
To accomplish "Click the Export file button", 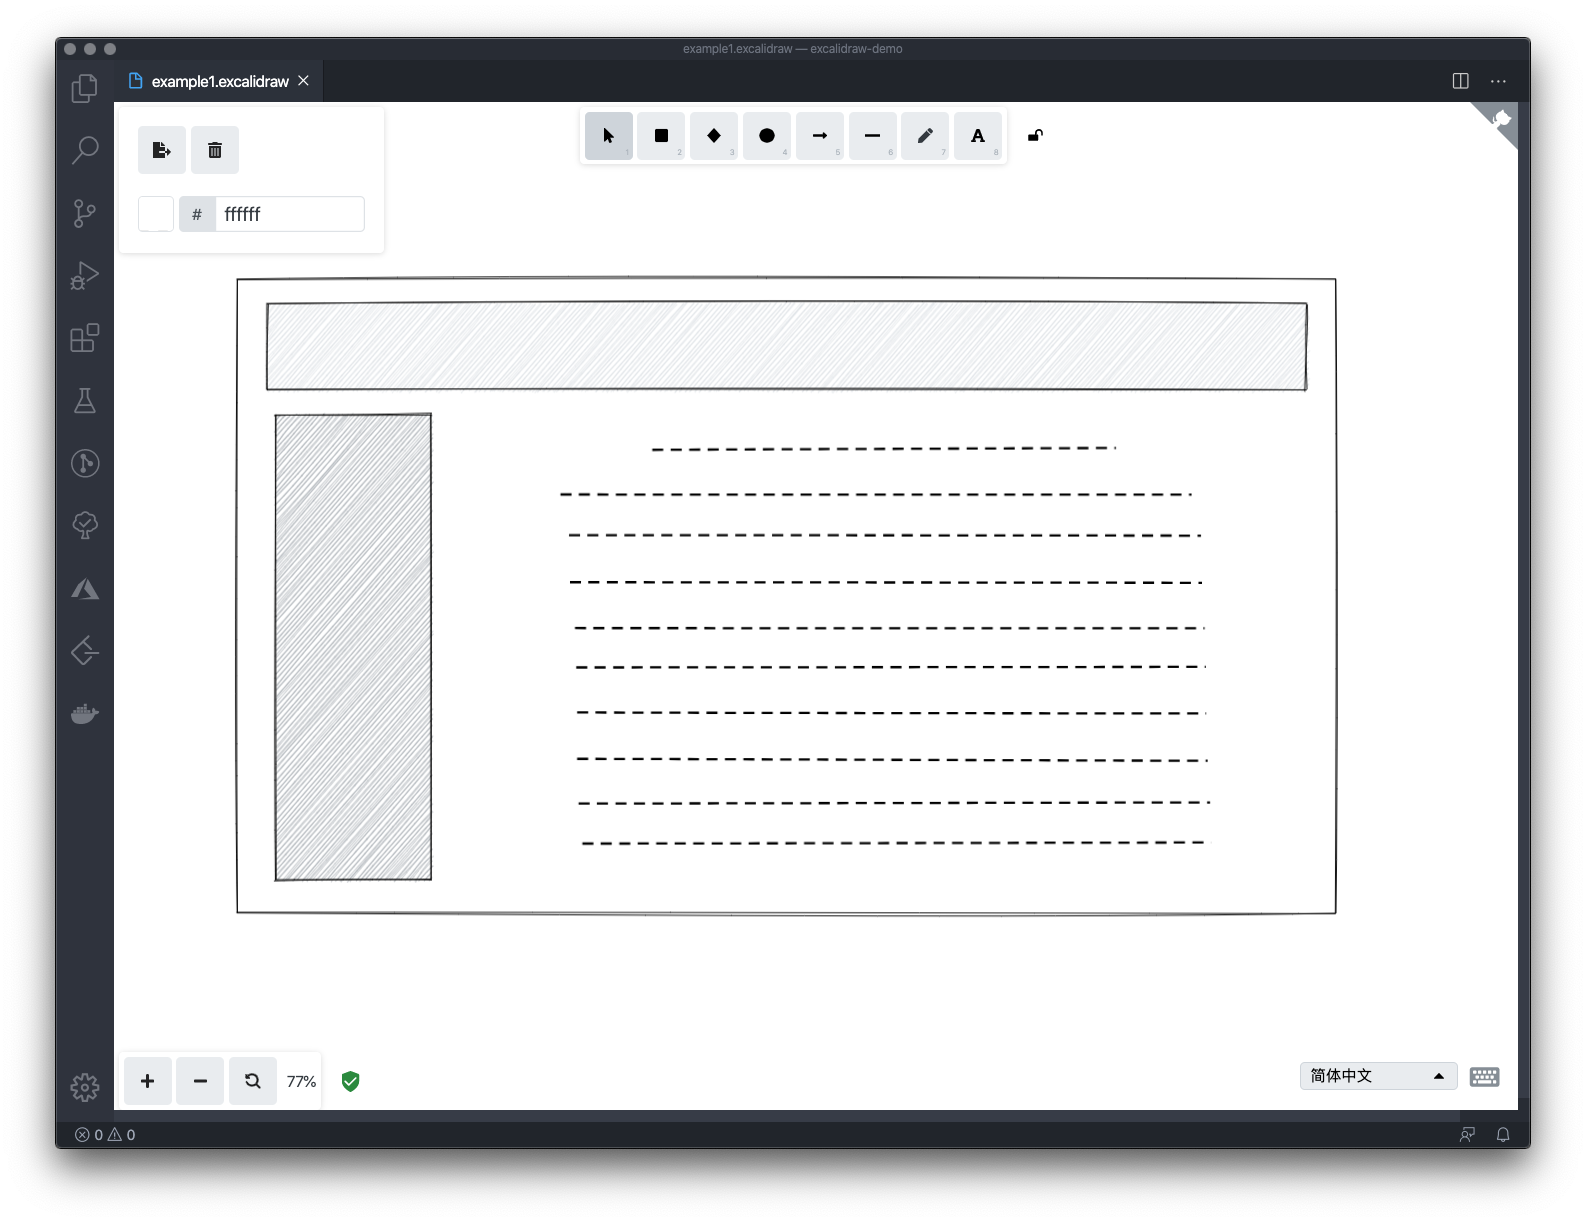I will point(161,150).
